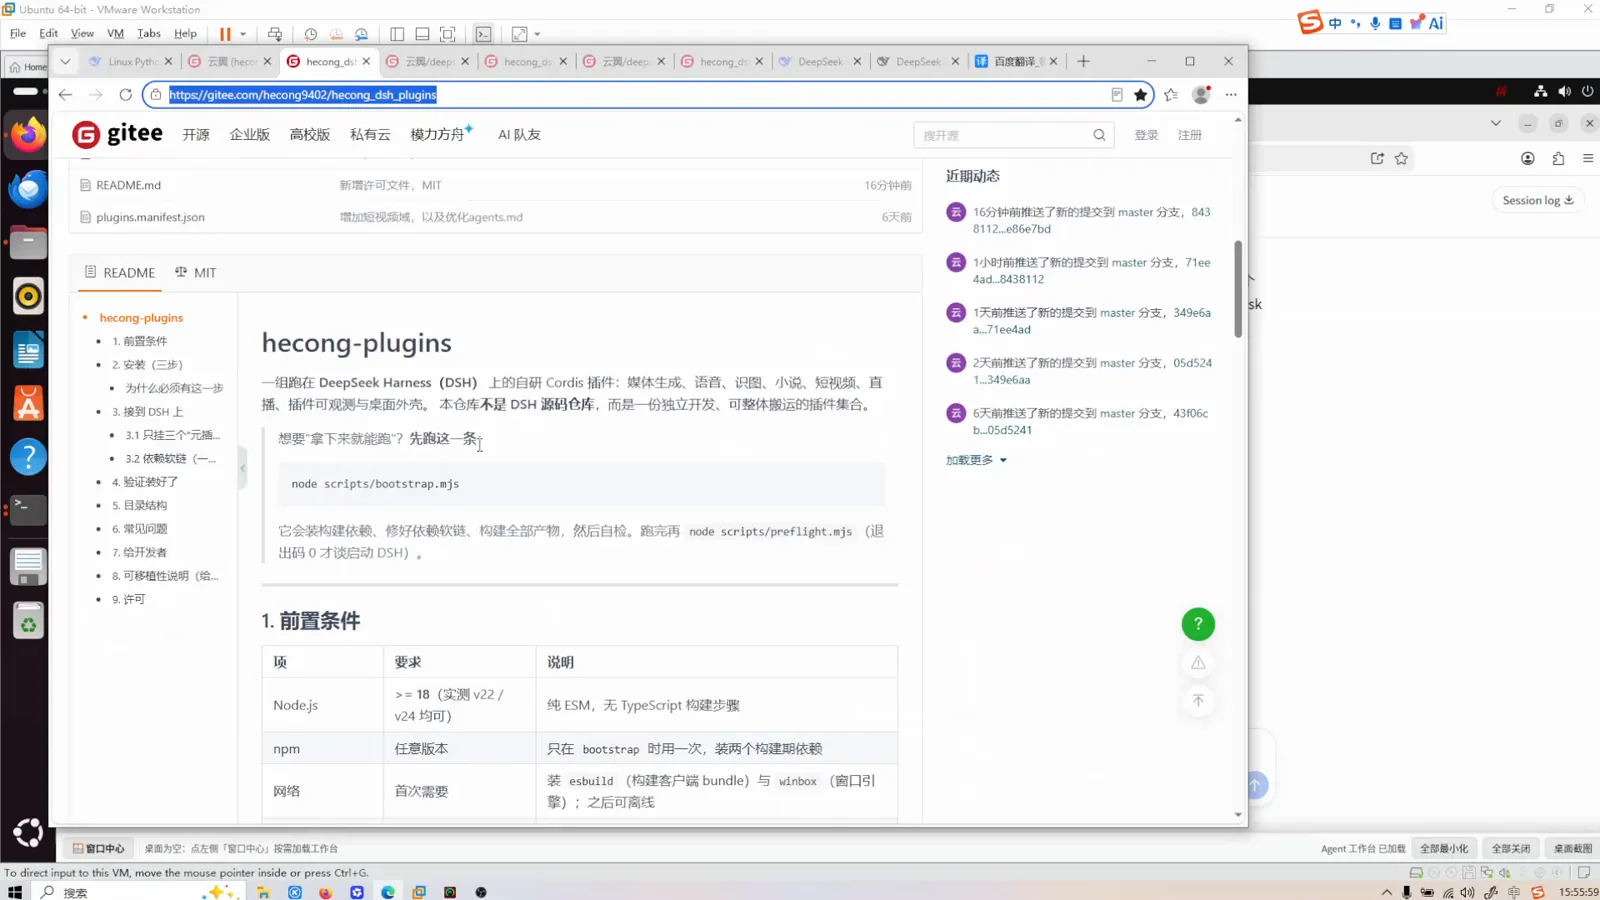1600x900 pixels.
Task: Open Trash in the Ubuntu dock
Action: 28,622
